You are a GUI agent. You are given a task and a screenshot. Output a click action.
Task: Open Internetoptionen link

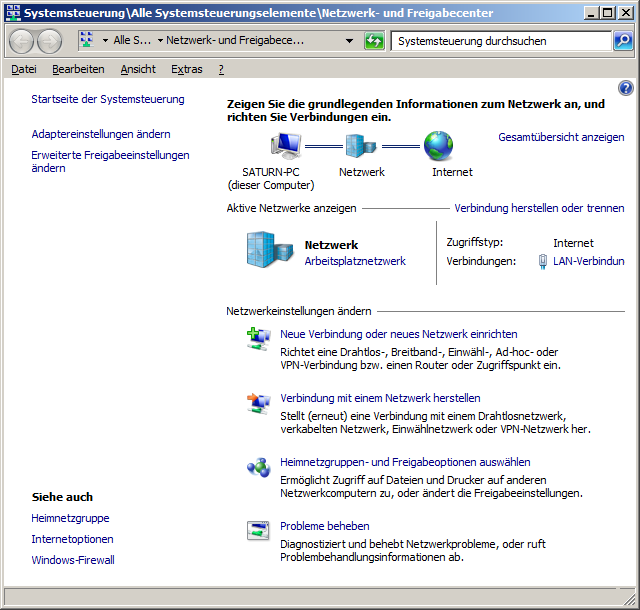tap(72, 539)
